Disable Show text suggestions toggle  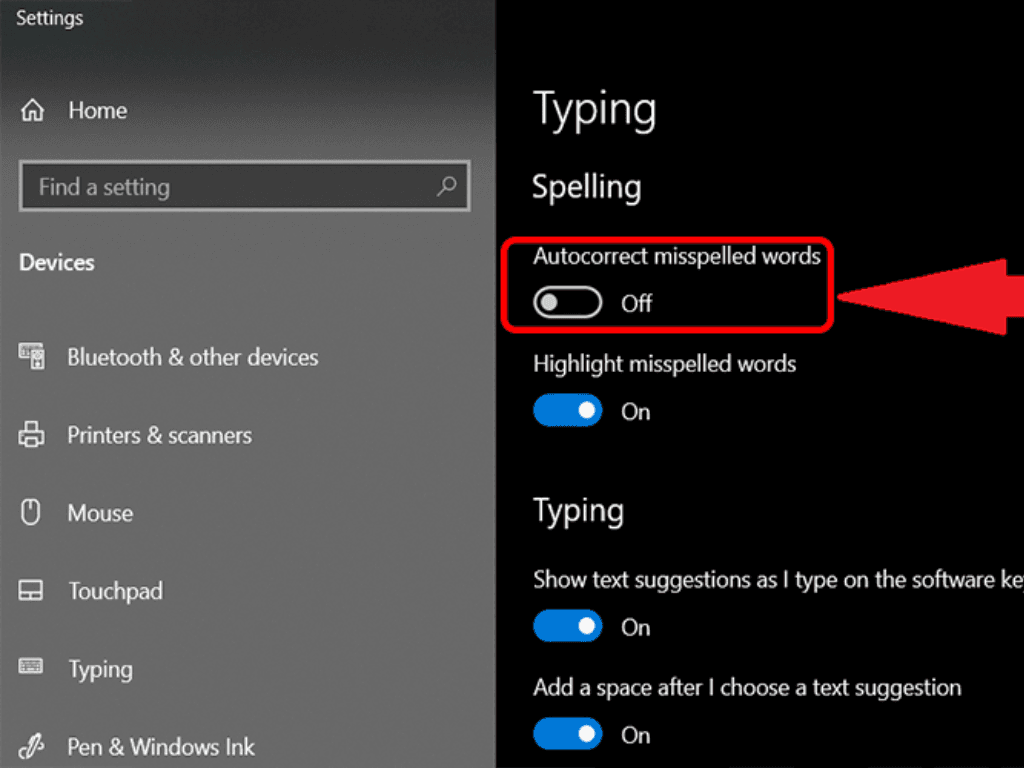click(x=568, y=627)
